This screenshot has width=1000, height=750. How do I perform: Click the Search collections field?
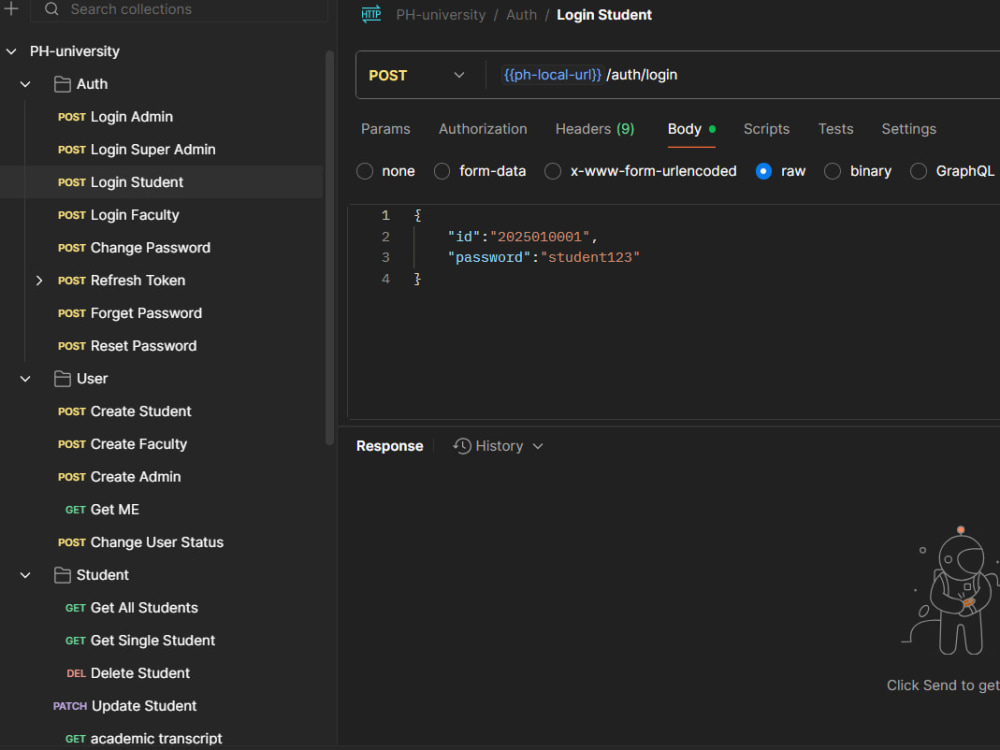click(x=179, y=10)
